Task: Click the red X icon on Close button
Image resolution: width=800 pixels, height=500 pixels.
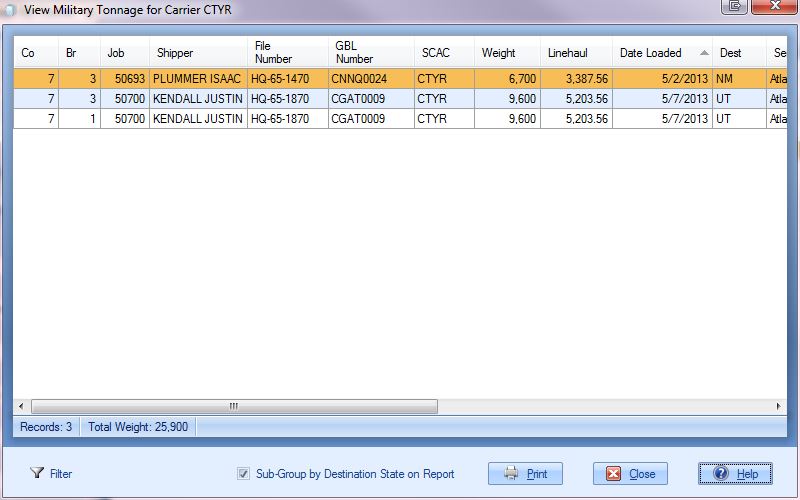Action: (x=614, y=474)
